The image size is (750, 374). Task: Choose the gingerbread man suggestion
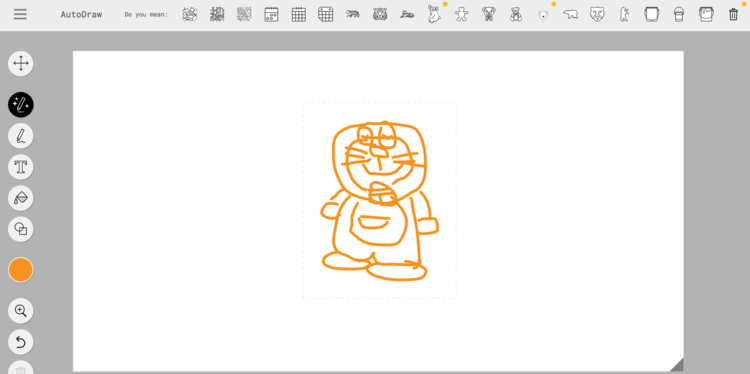[461, 14]
